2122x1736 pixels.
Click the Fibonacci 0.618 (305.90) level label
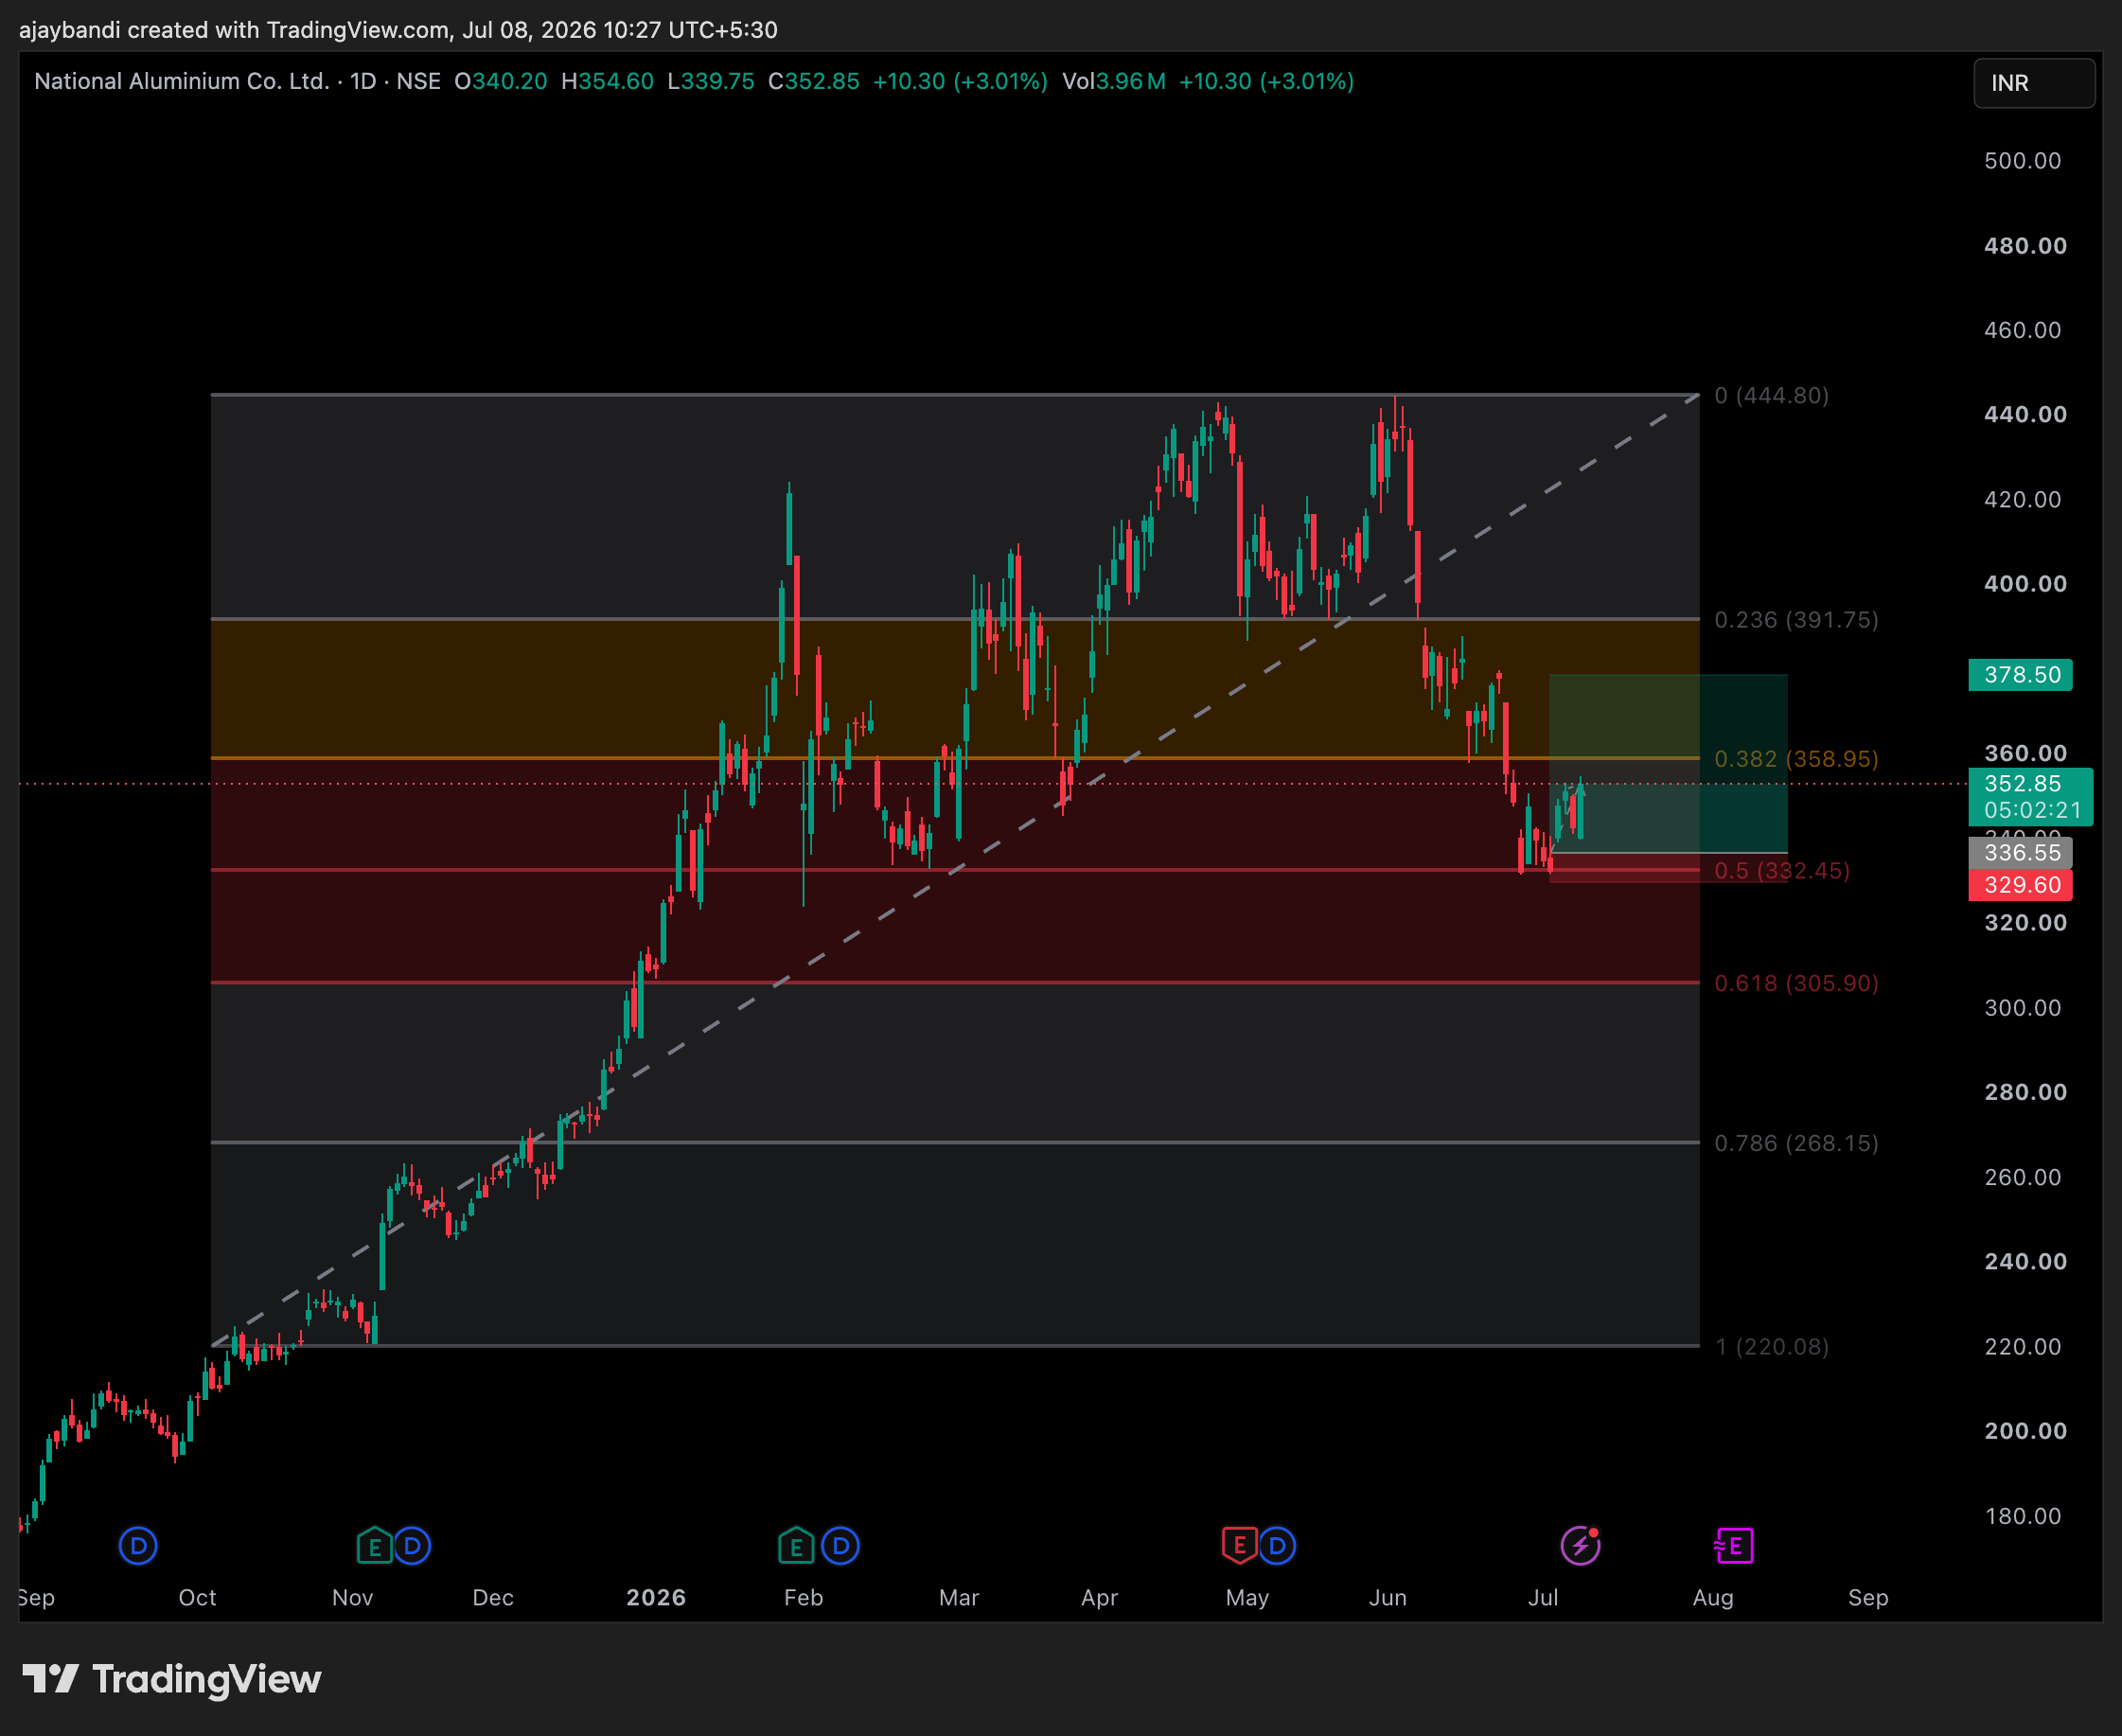(1797, 984)
